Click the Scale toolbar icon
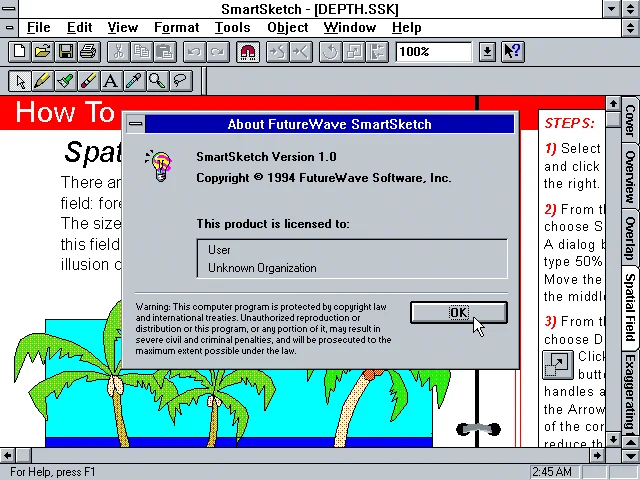Viewport: 640px width, 480px height. point(354,52)
